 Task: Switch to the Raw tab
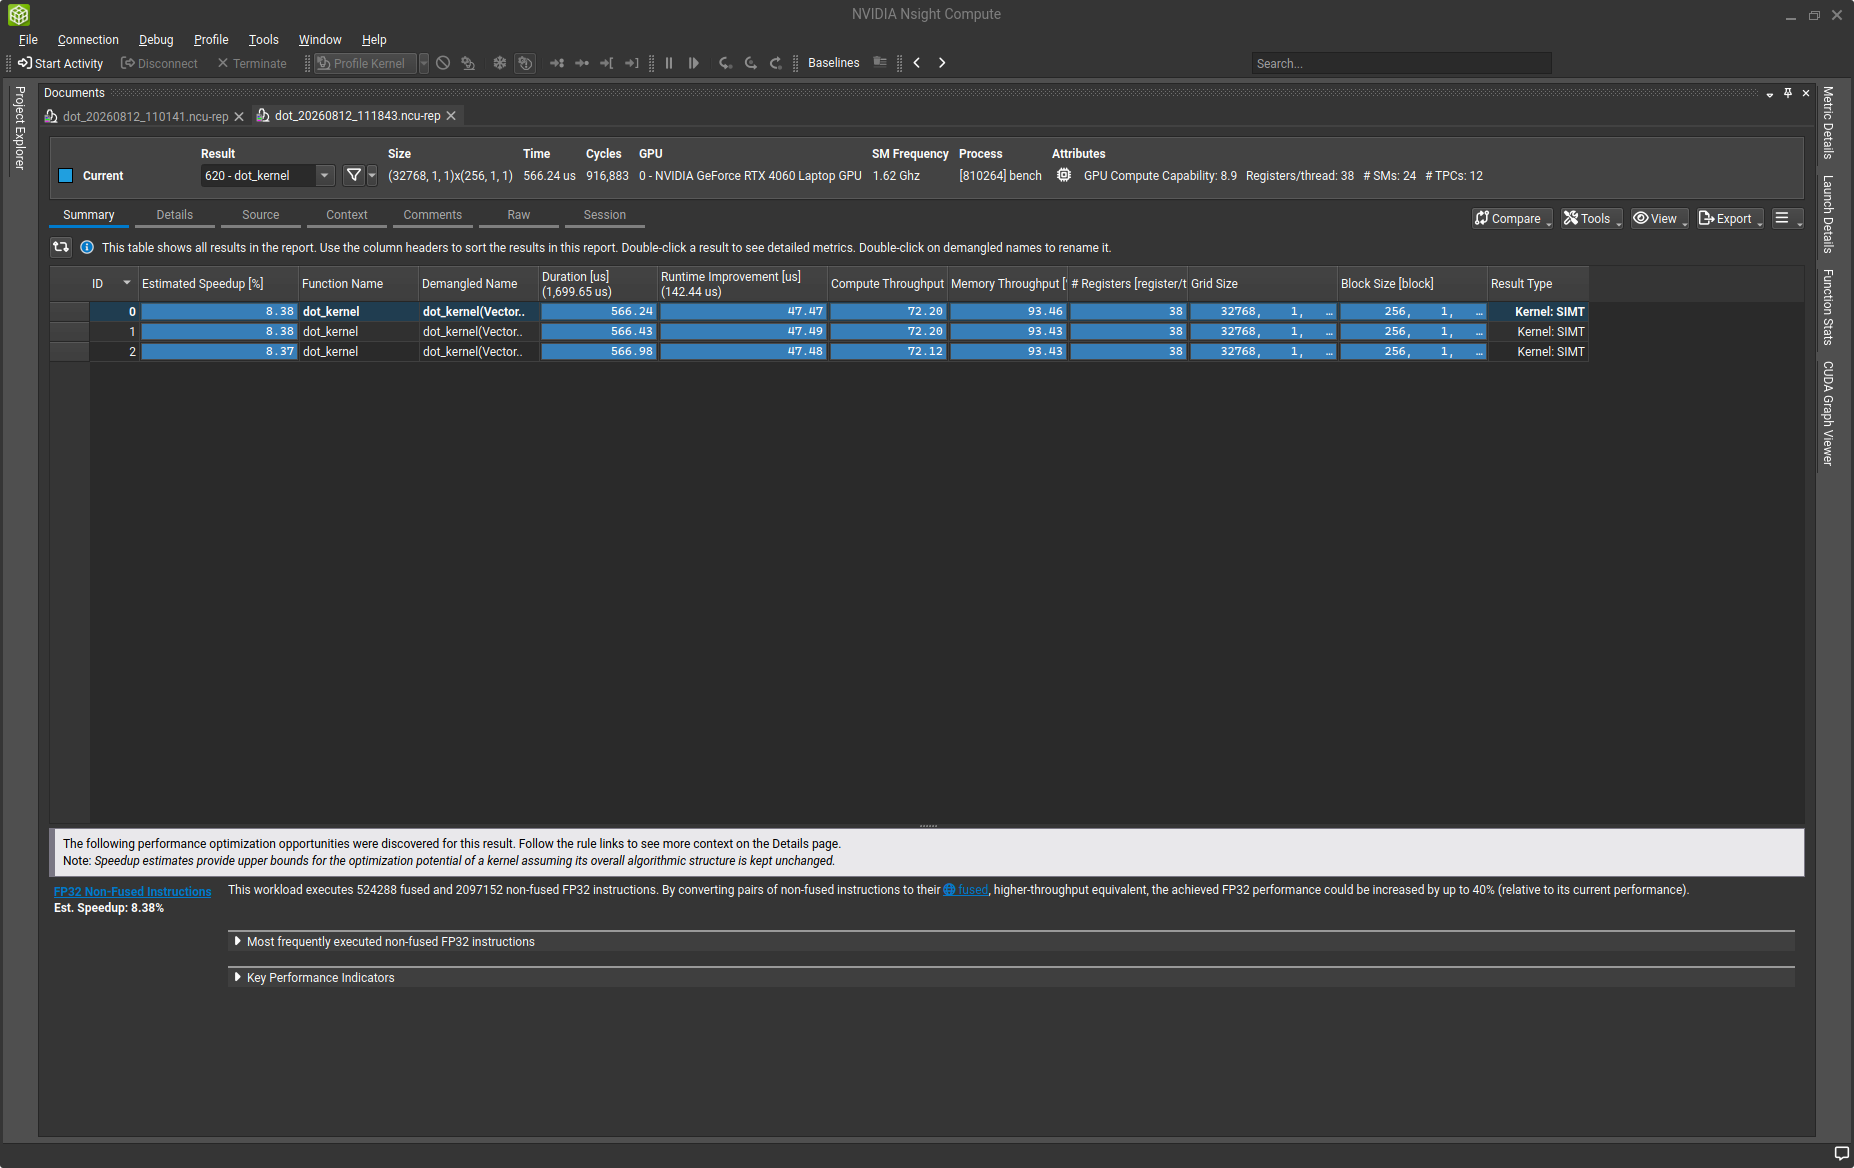point(519,215)
